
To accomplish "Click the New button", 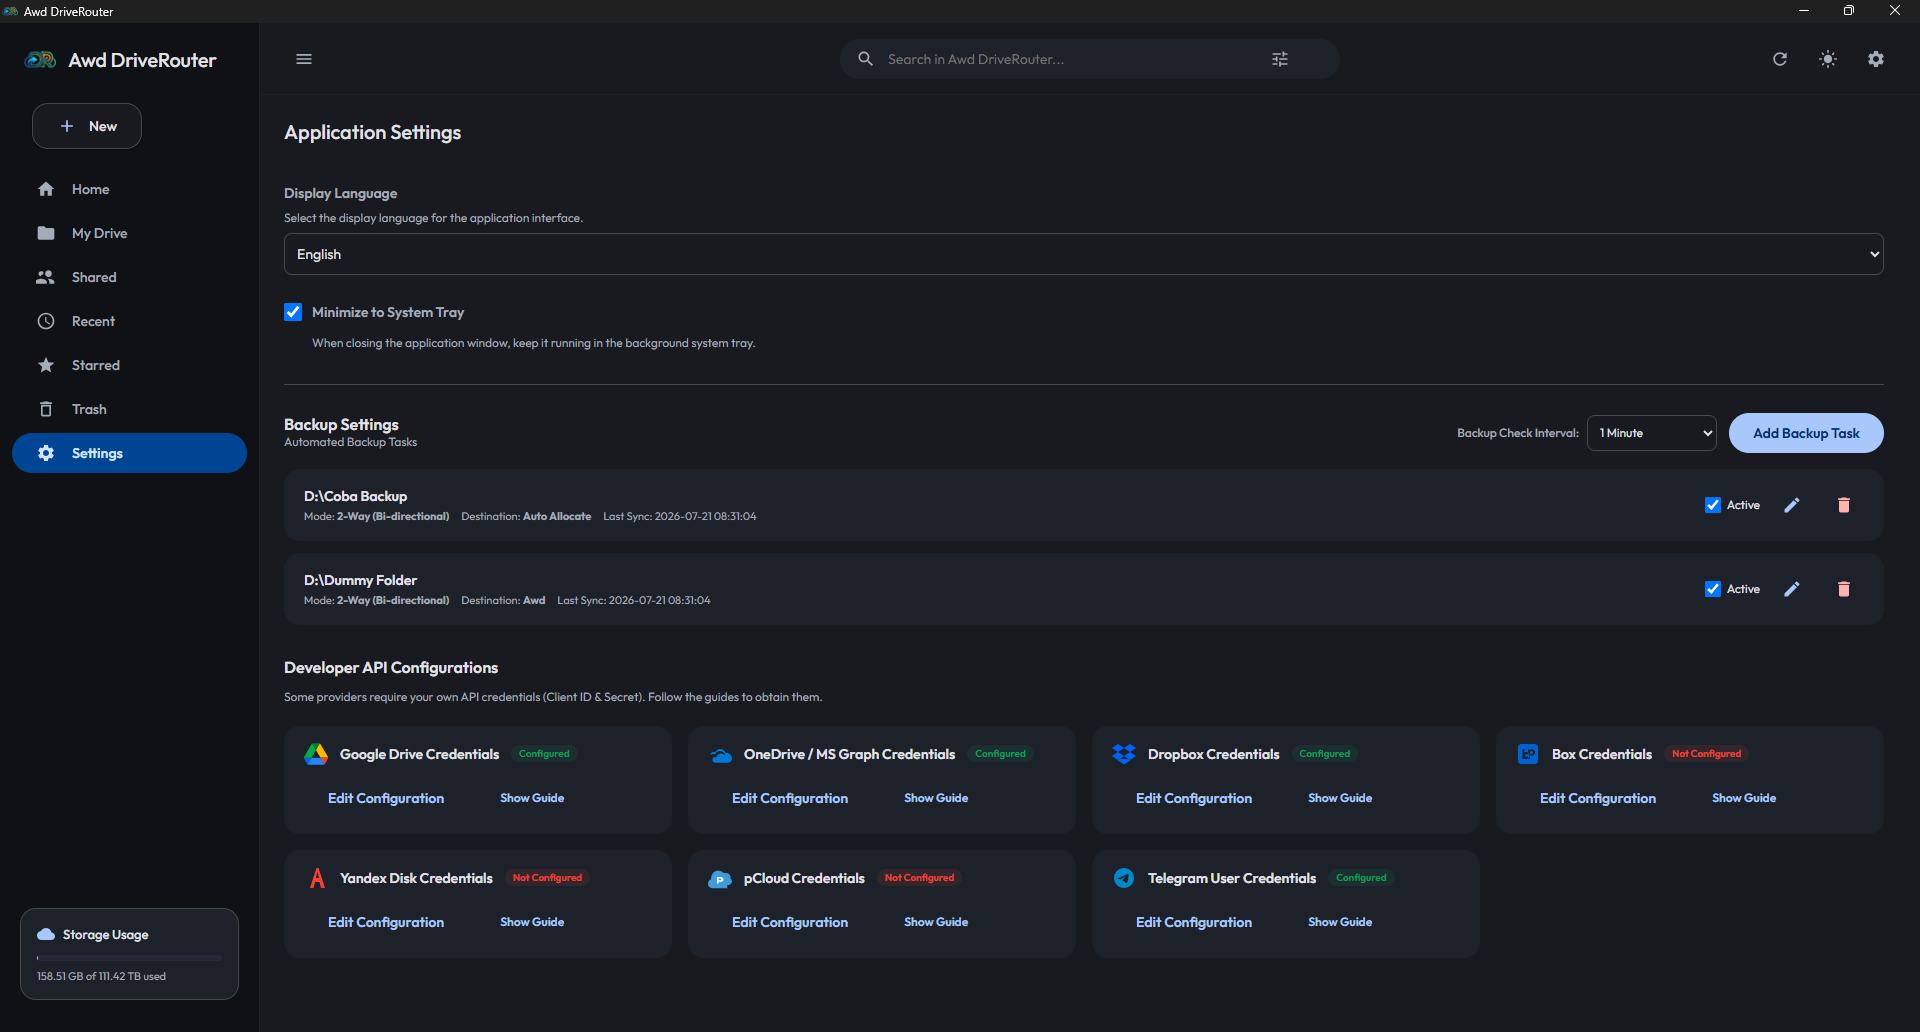I will coord(87,126).
